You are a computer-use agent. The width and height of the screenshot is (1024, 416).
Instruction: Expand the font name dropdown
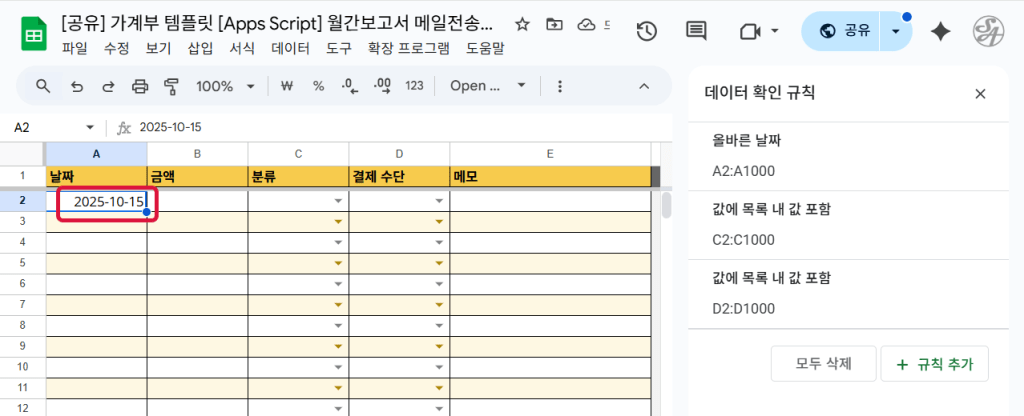[488, 86]
